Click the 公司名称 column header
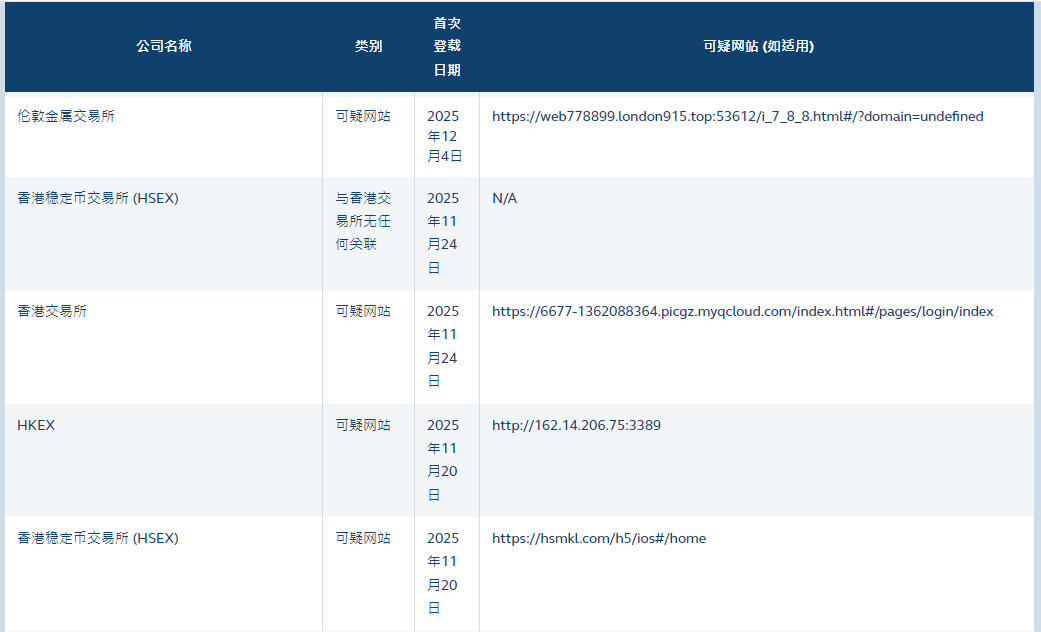Screen dimensions: 1041x632 point(163,46)
